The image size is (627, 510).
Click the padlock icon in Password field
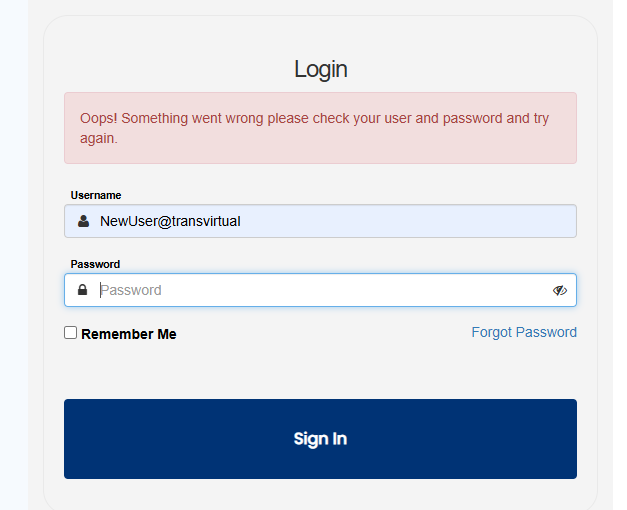[x=84, y=290]
